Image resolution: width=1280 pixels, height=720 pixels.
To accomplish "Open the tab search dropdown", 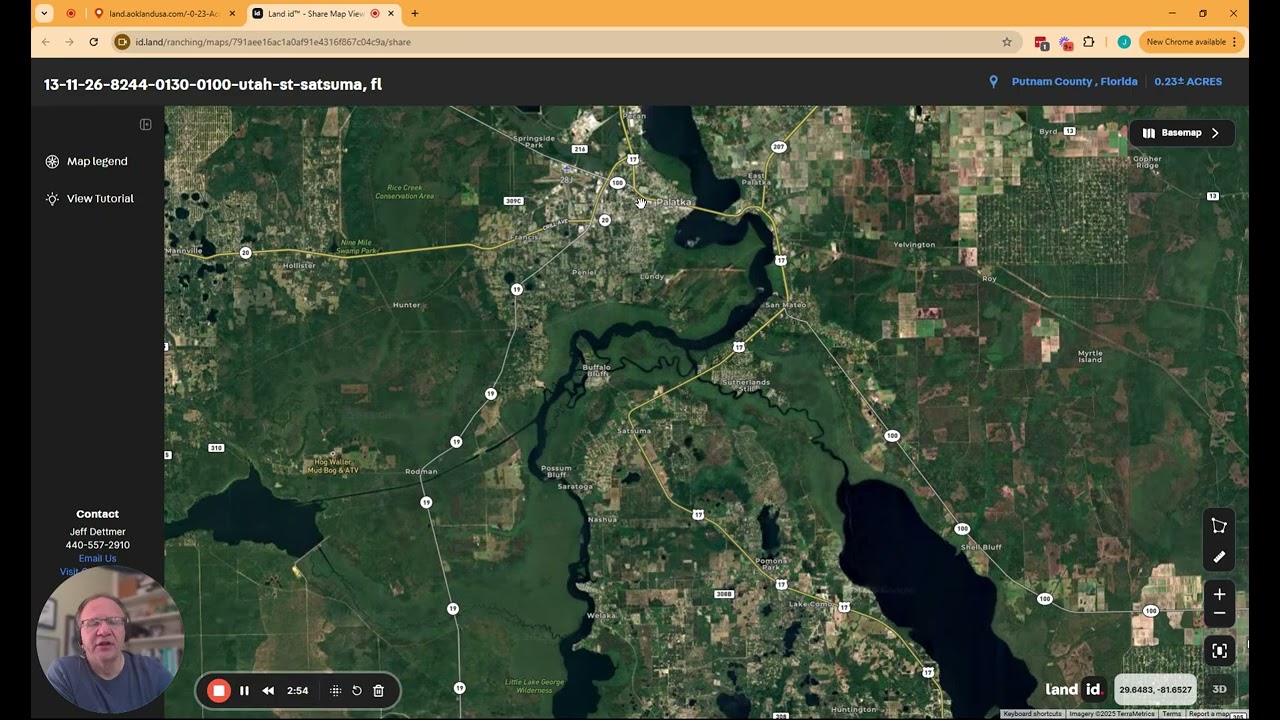I will click(x=44, y=14).
